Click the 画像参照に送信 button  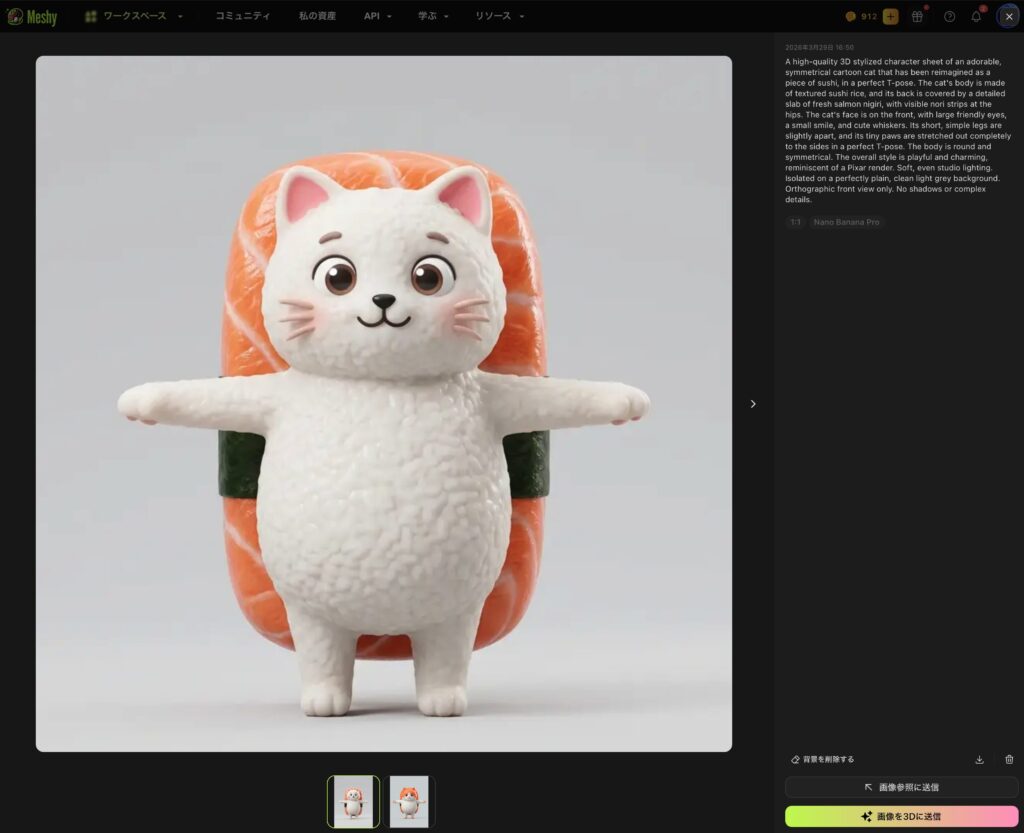point(901,787)
